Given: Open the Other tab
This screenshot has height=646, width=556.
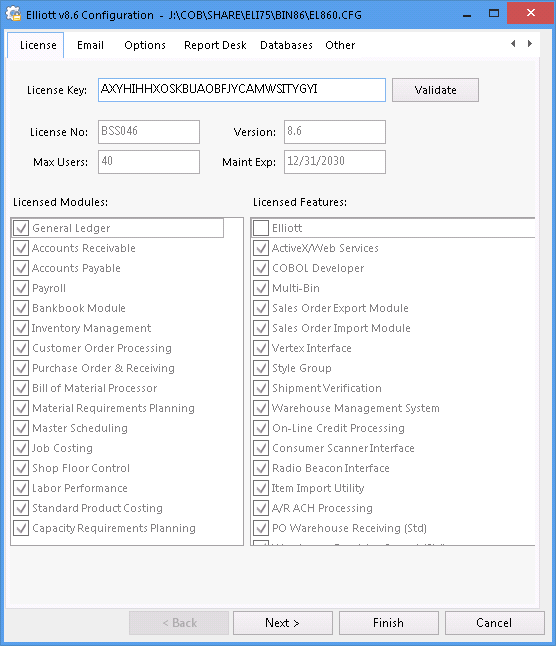Looking at the screenshot, I should pyautogui.click(x=340, y=45).
